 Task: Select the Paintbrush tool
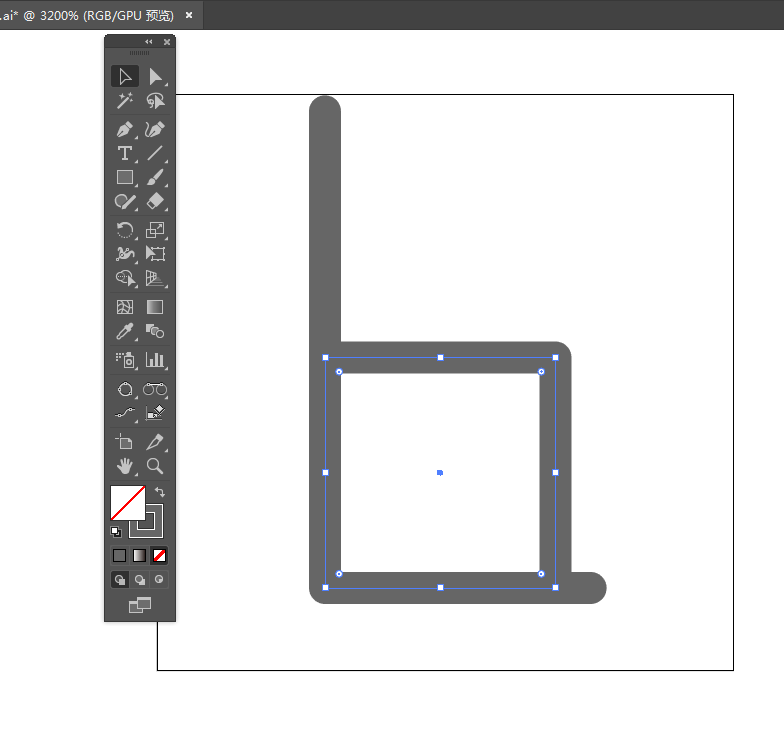(155, 177)
